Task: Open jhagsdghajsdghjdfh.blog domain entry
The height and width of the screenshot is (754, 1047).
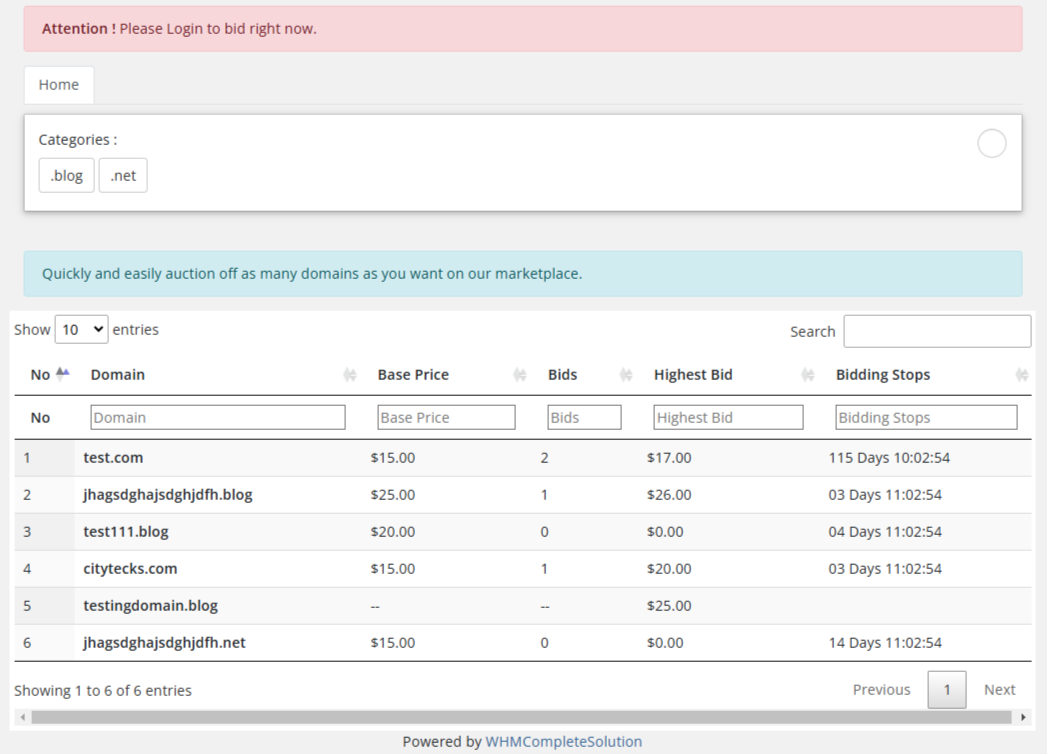Action: [x=168, y=495]
